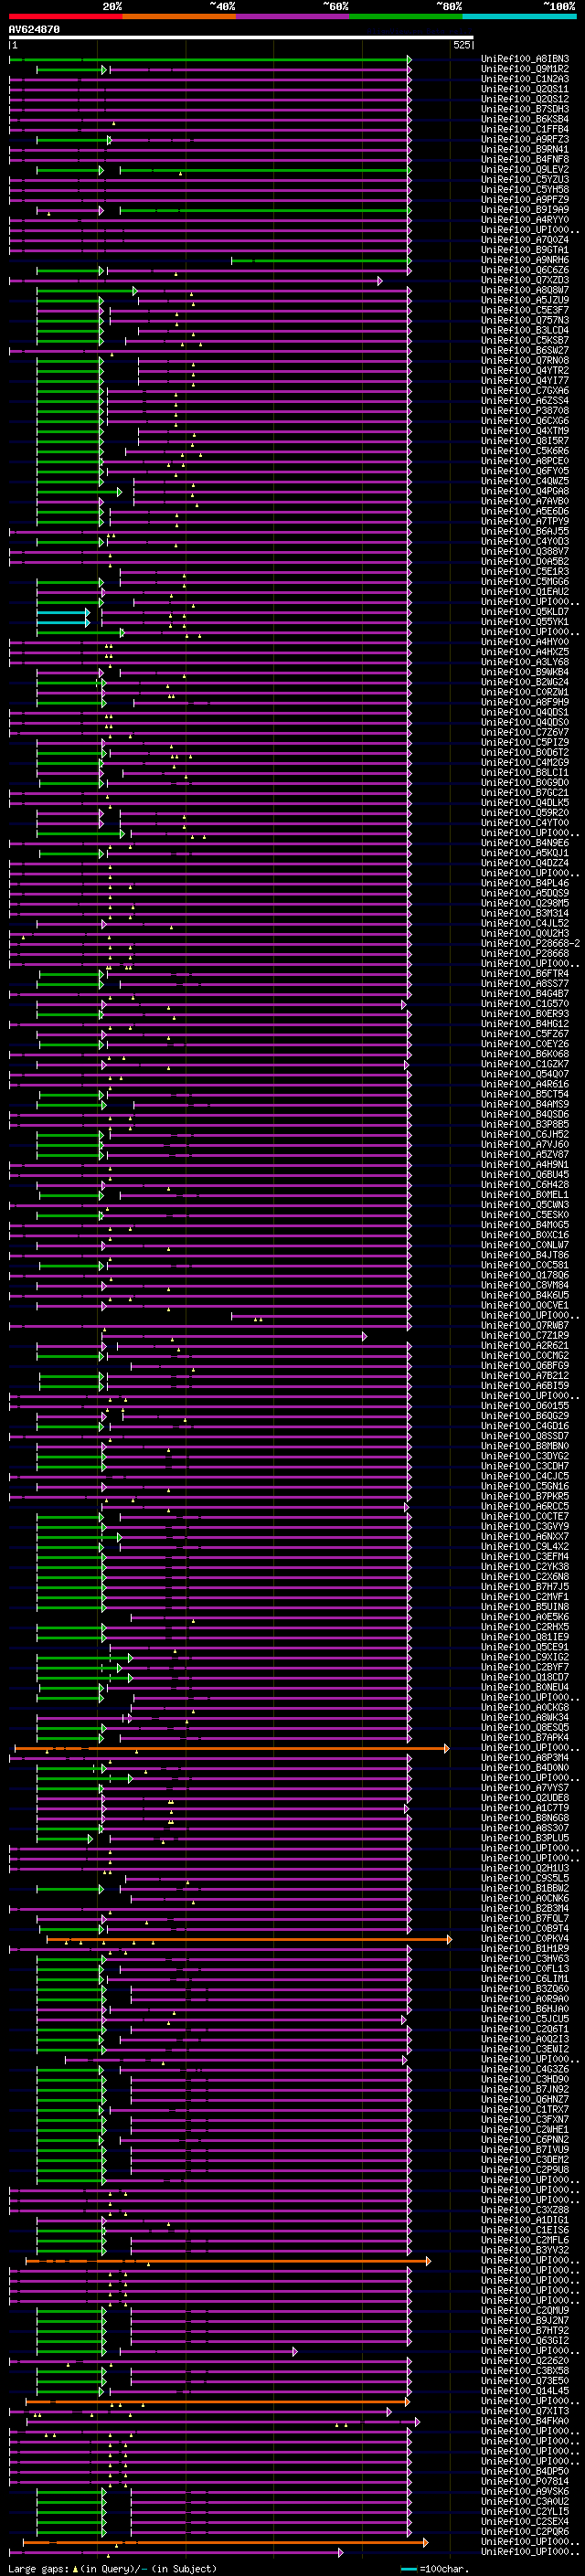Select hit UniRef100_P28668-2
This screenshot has height=2576, width=585.
pyautogui.click(x=530, y=943)
